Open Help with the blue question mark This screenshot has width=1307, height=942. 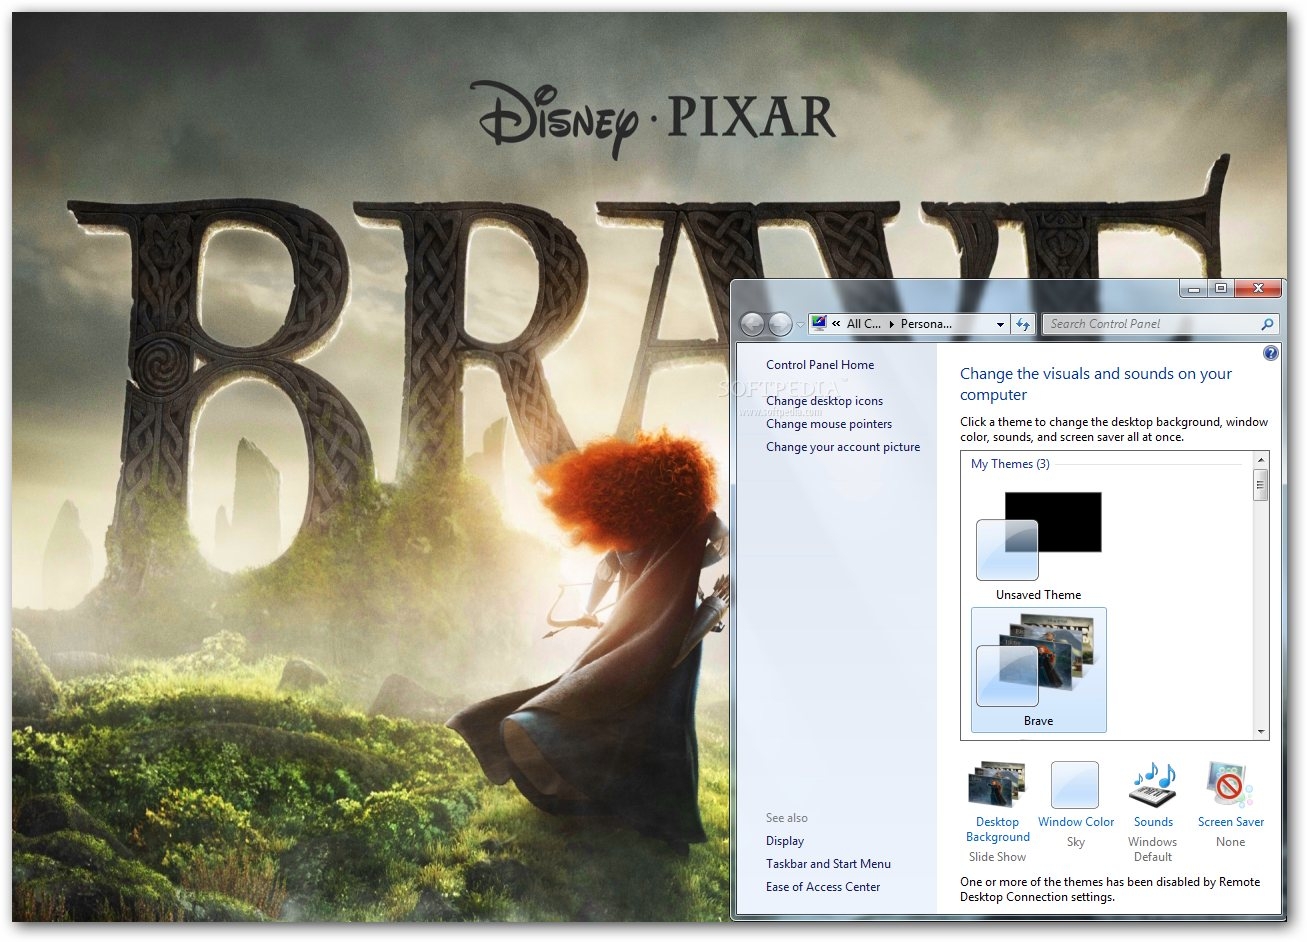pos(1270,353)
